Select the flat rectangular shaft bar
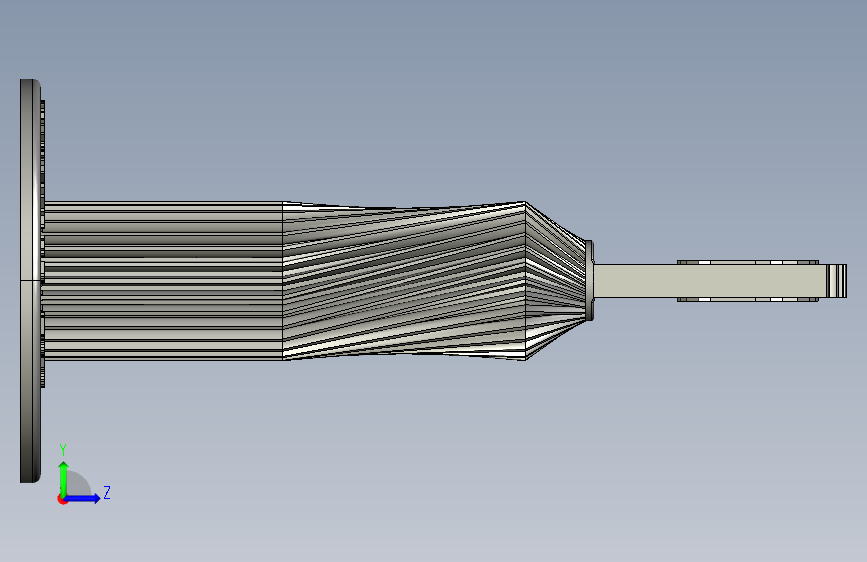Viewport: 867px width, 562px height. 711,280
